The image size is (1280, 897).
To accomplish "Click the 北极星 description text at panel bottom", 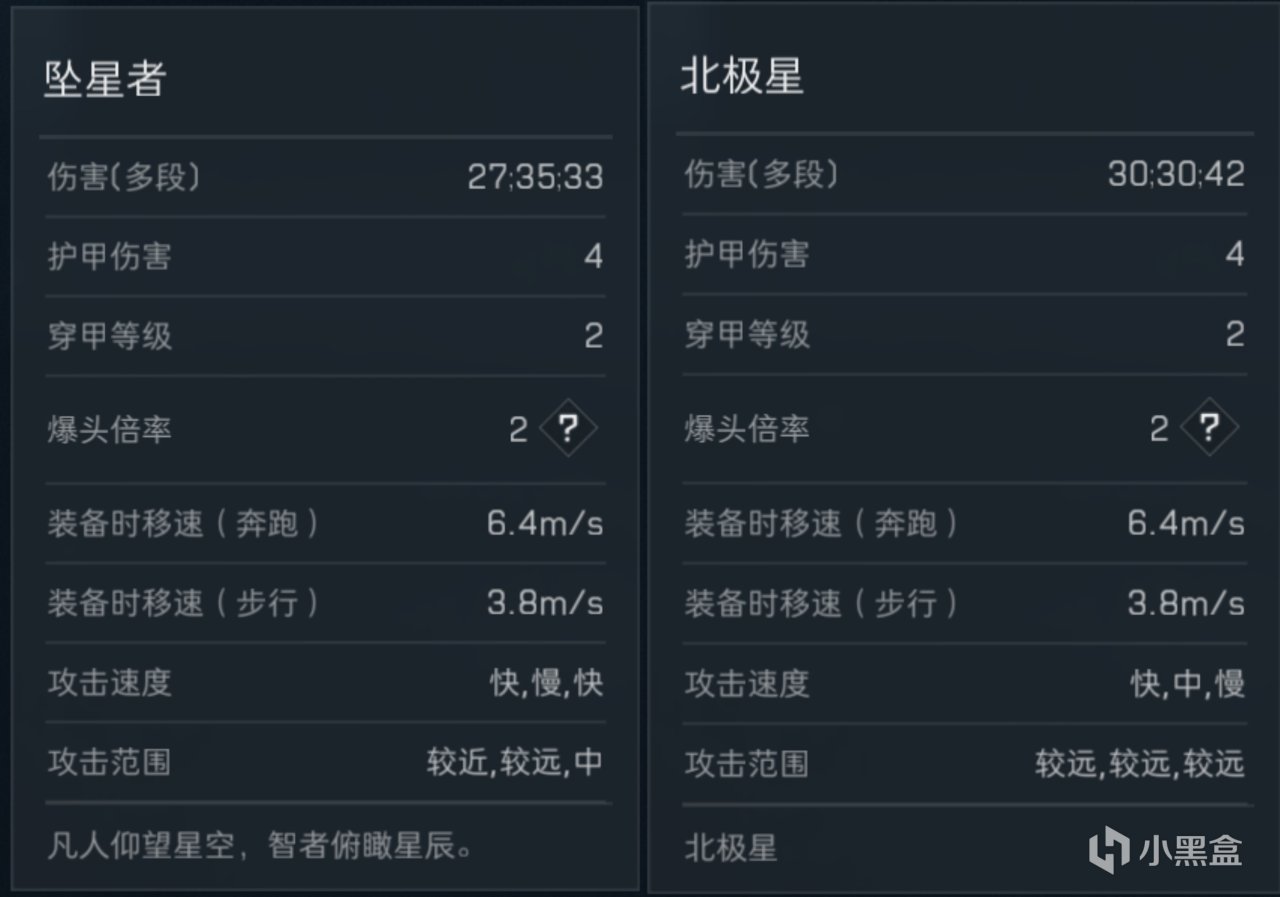I will 730,850.
